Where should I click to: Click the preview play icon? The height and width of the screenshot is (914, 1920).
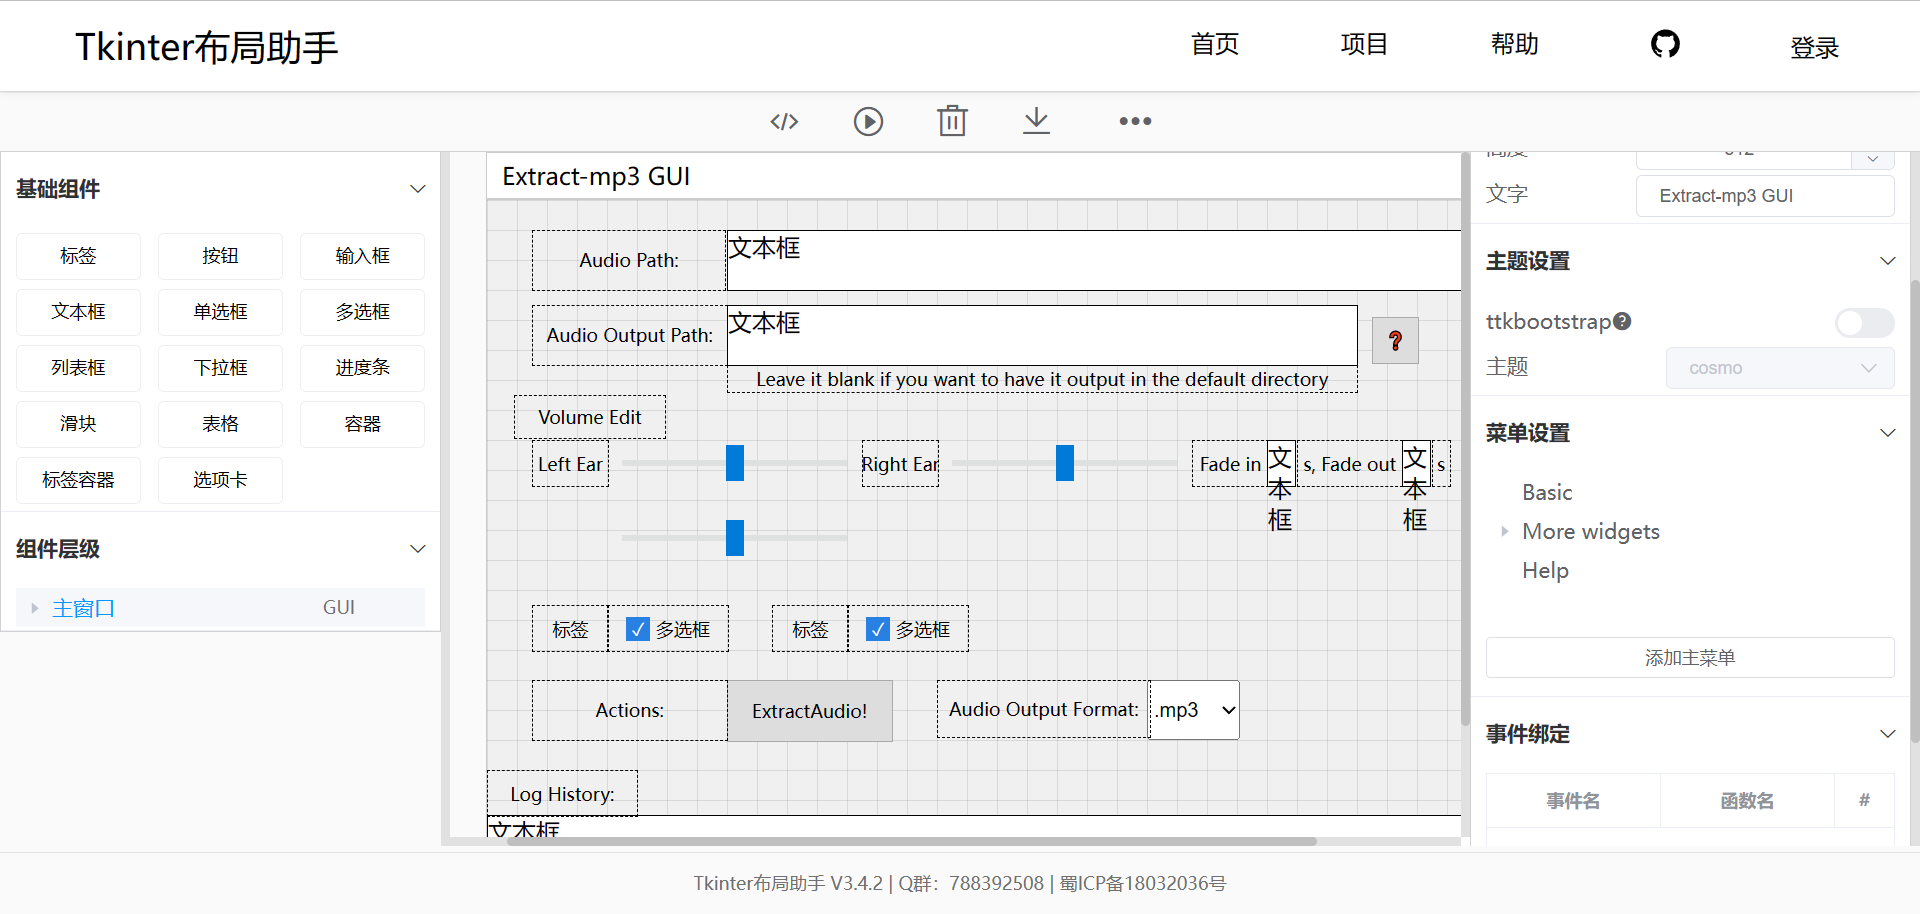(x=868, y=121)
